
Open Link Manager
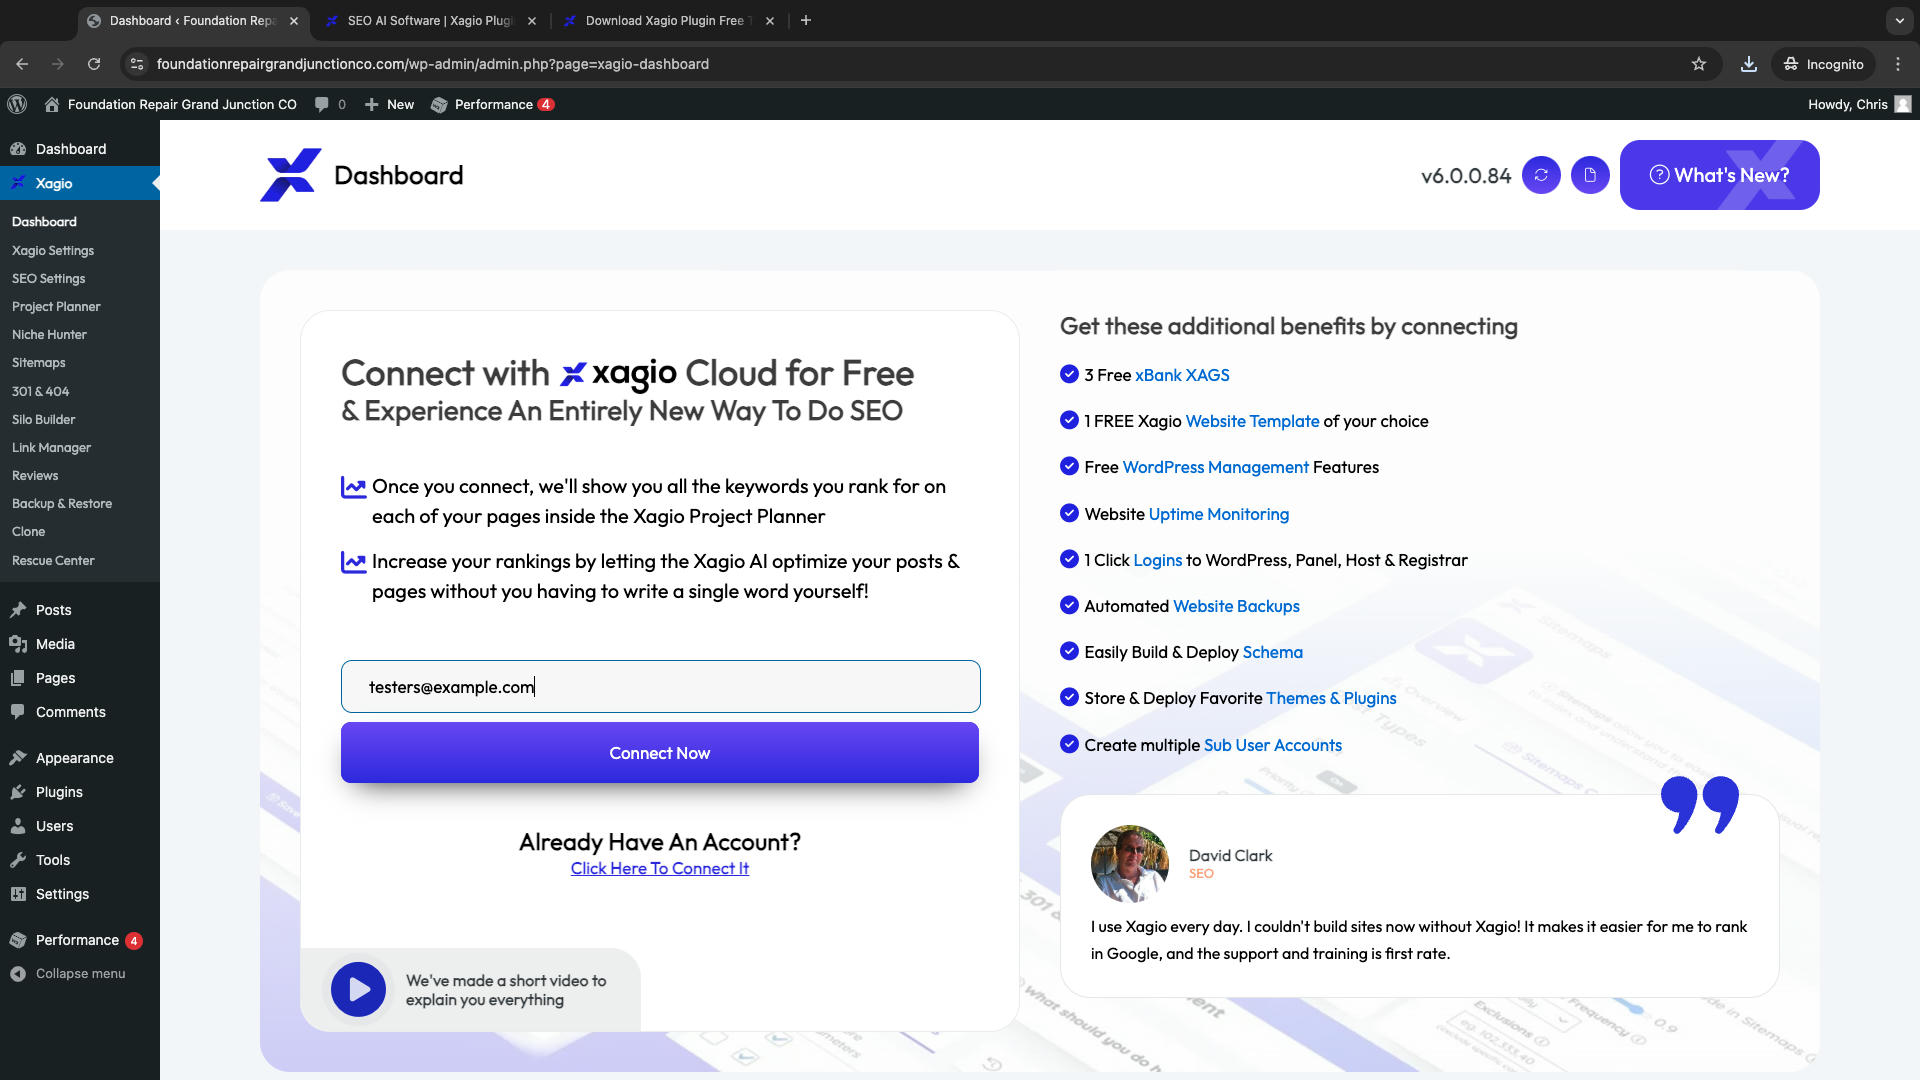point(51,448)
